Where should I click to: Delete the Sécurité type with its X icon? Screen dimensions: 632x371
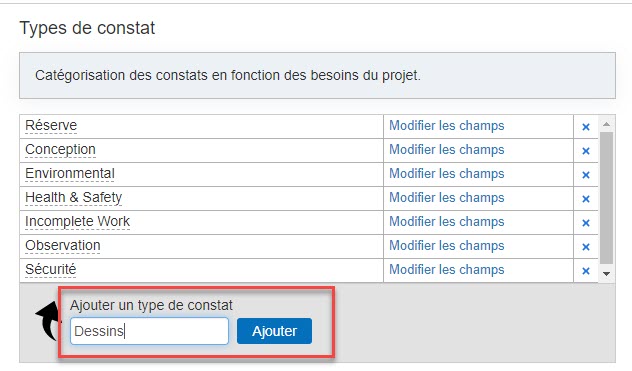(586, 271)
